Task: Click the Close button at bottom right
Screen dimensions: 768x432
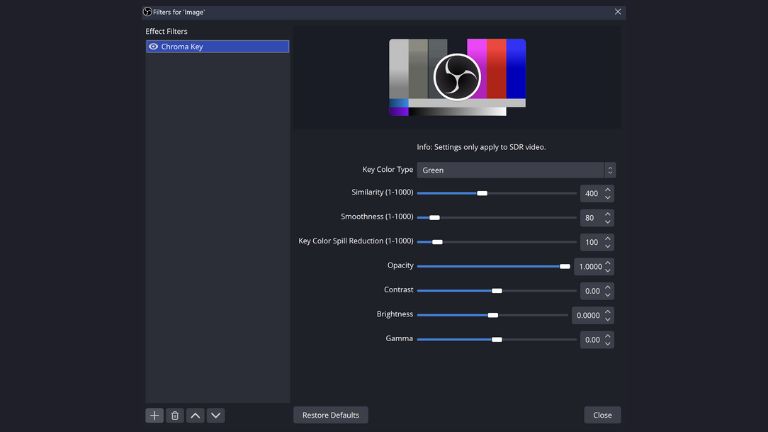Action: pyautogui.click(x=602, y=415)
